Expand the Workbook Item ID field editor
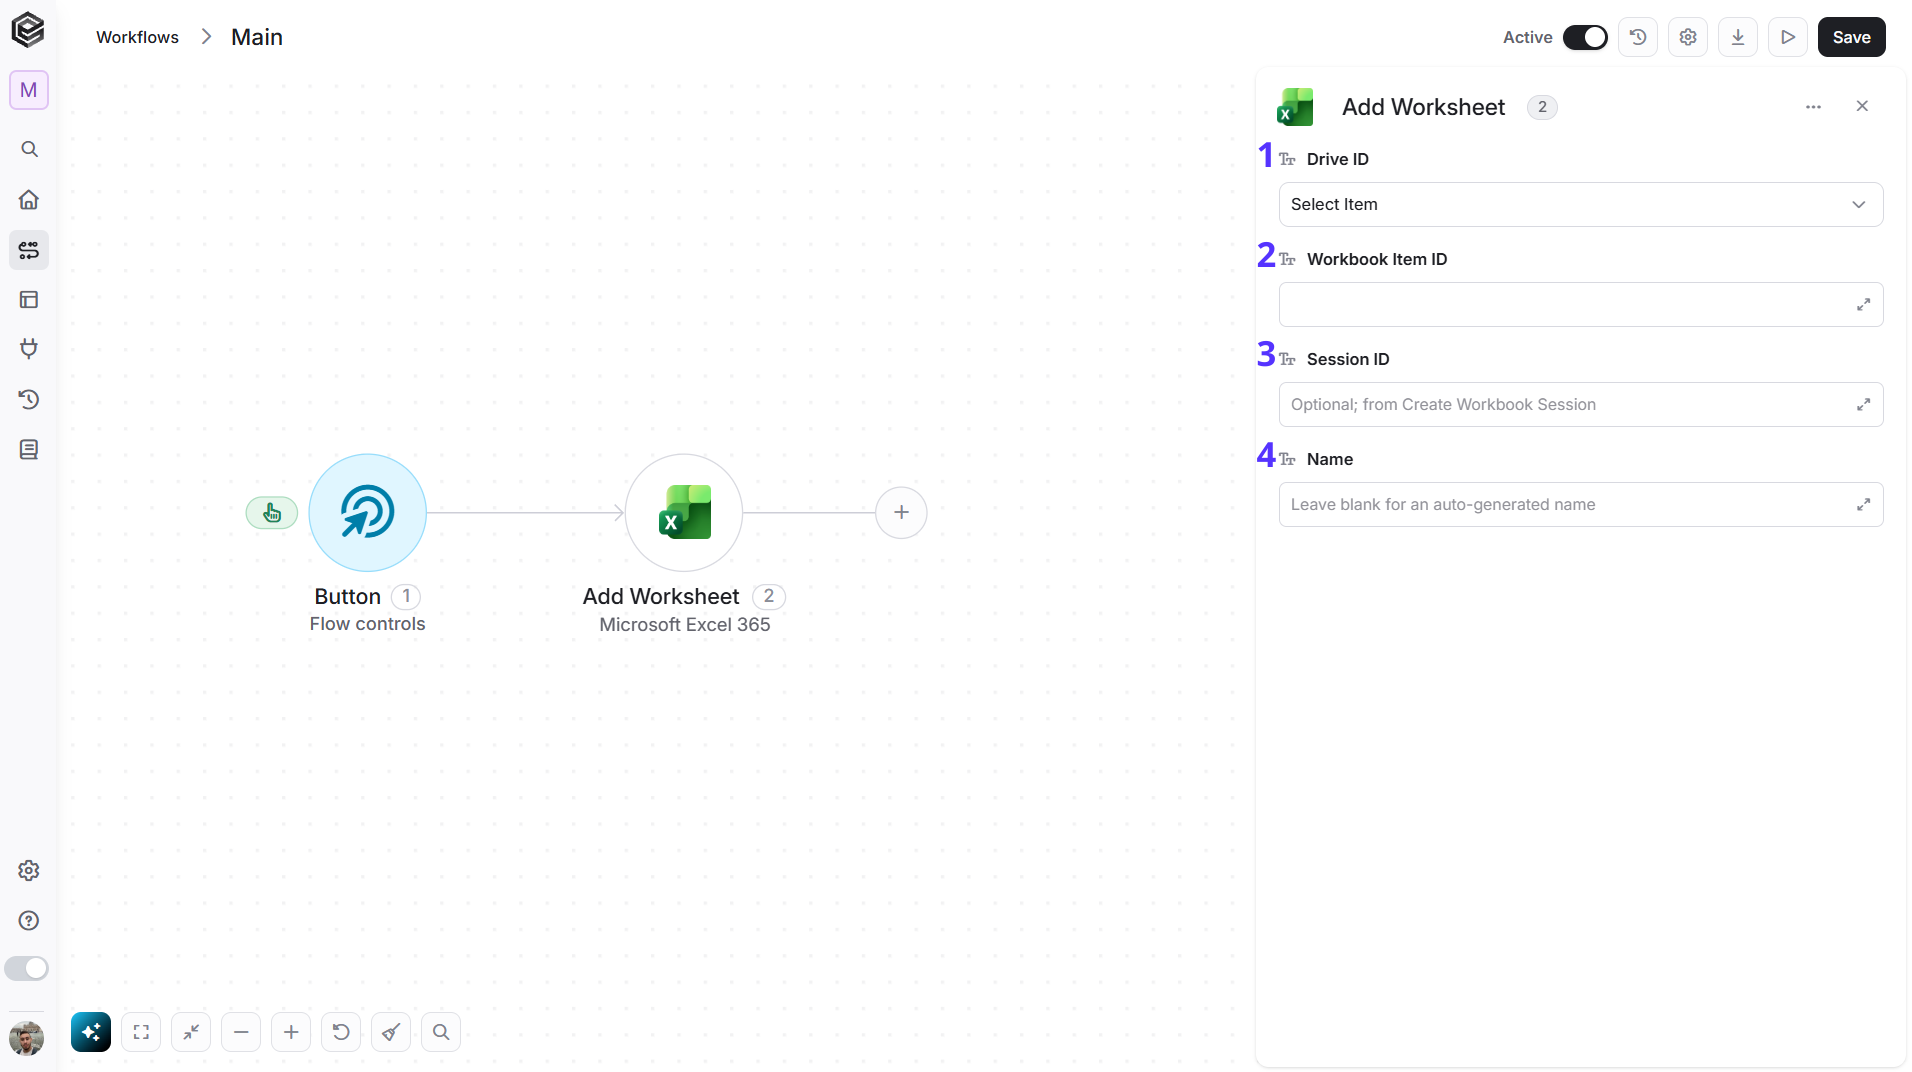 pyautogui.click(x=1863, y=305)
